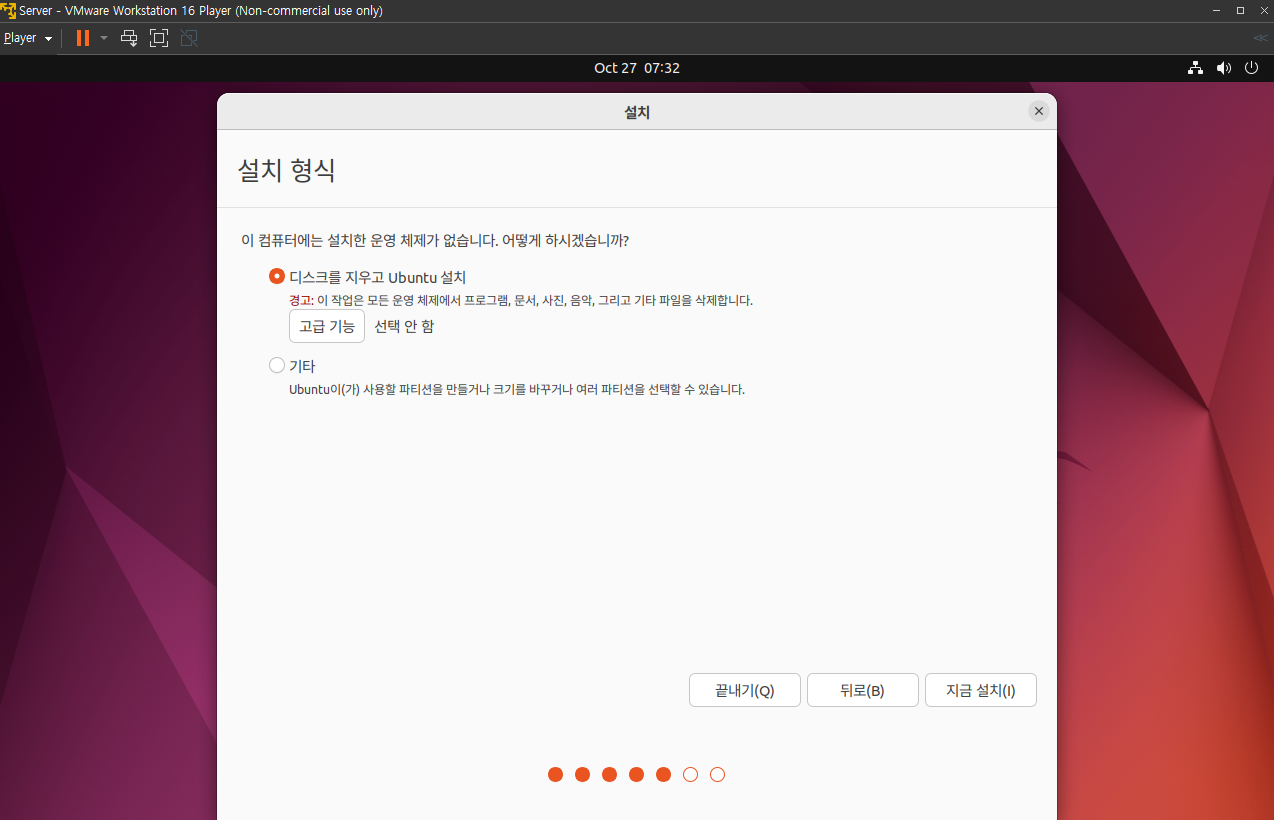Expand the power options arrow beside pause
Screen dimensions: 1274x820
(104, 38)
